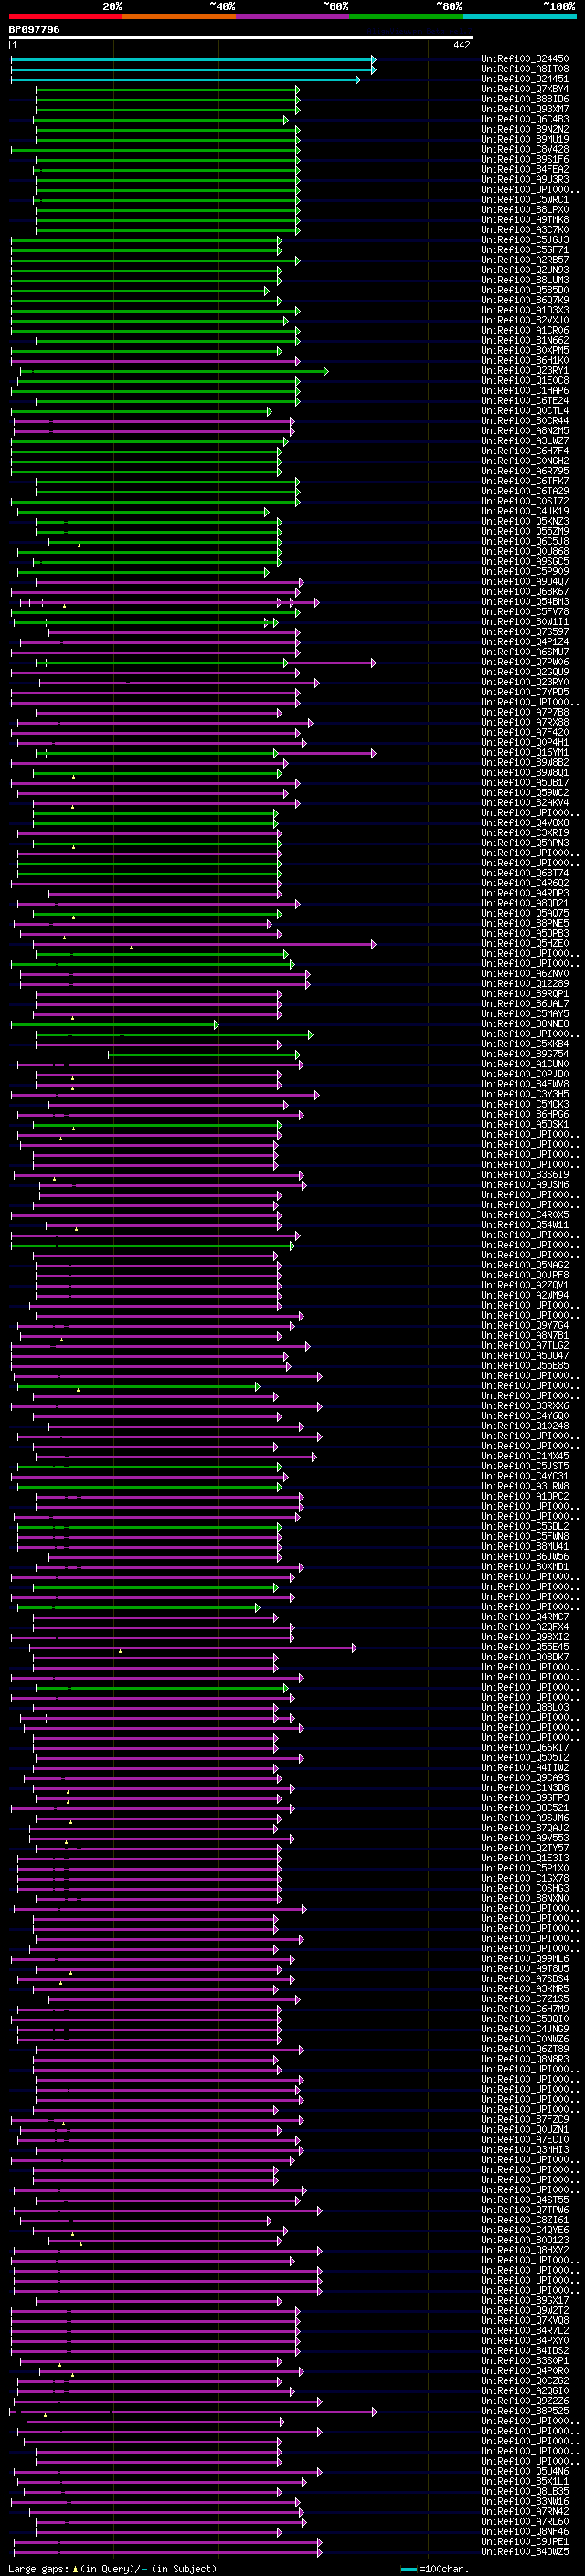Click the label UniRef100_B9S1F6
The image size is (585, 2576).
[525, 159]
